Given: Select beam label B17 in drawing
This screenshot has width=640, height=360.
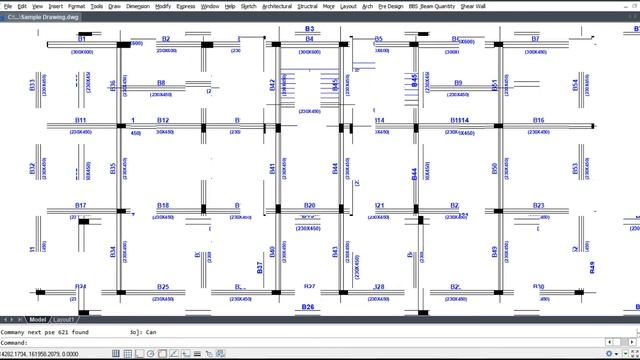Looking at the screenshot, I should 80,205.
